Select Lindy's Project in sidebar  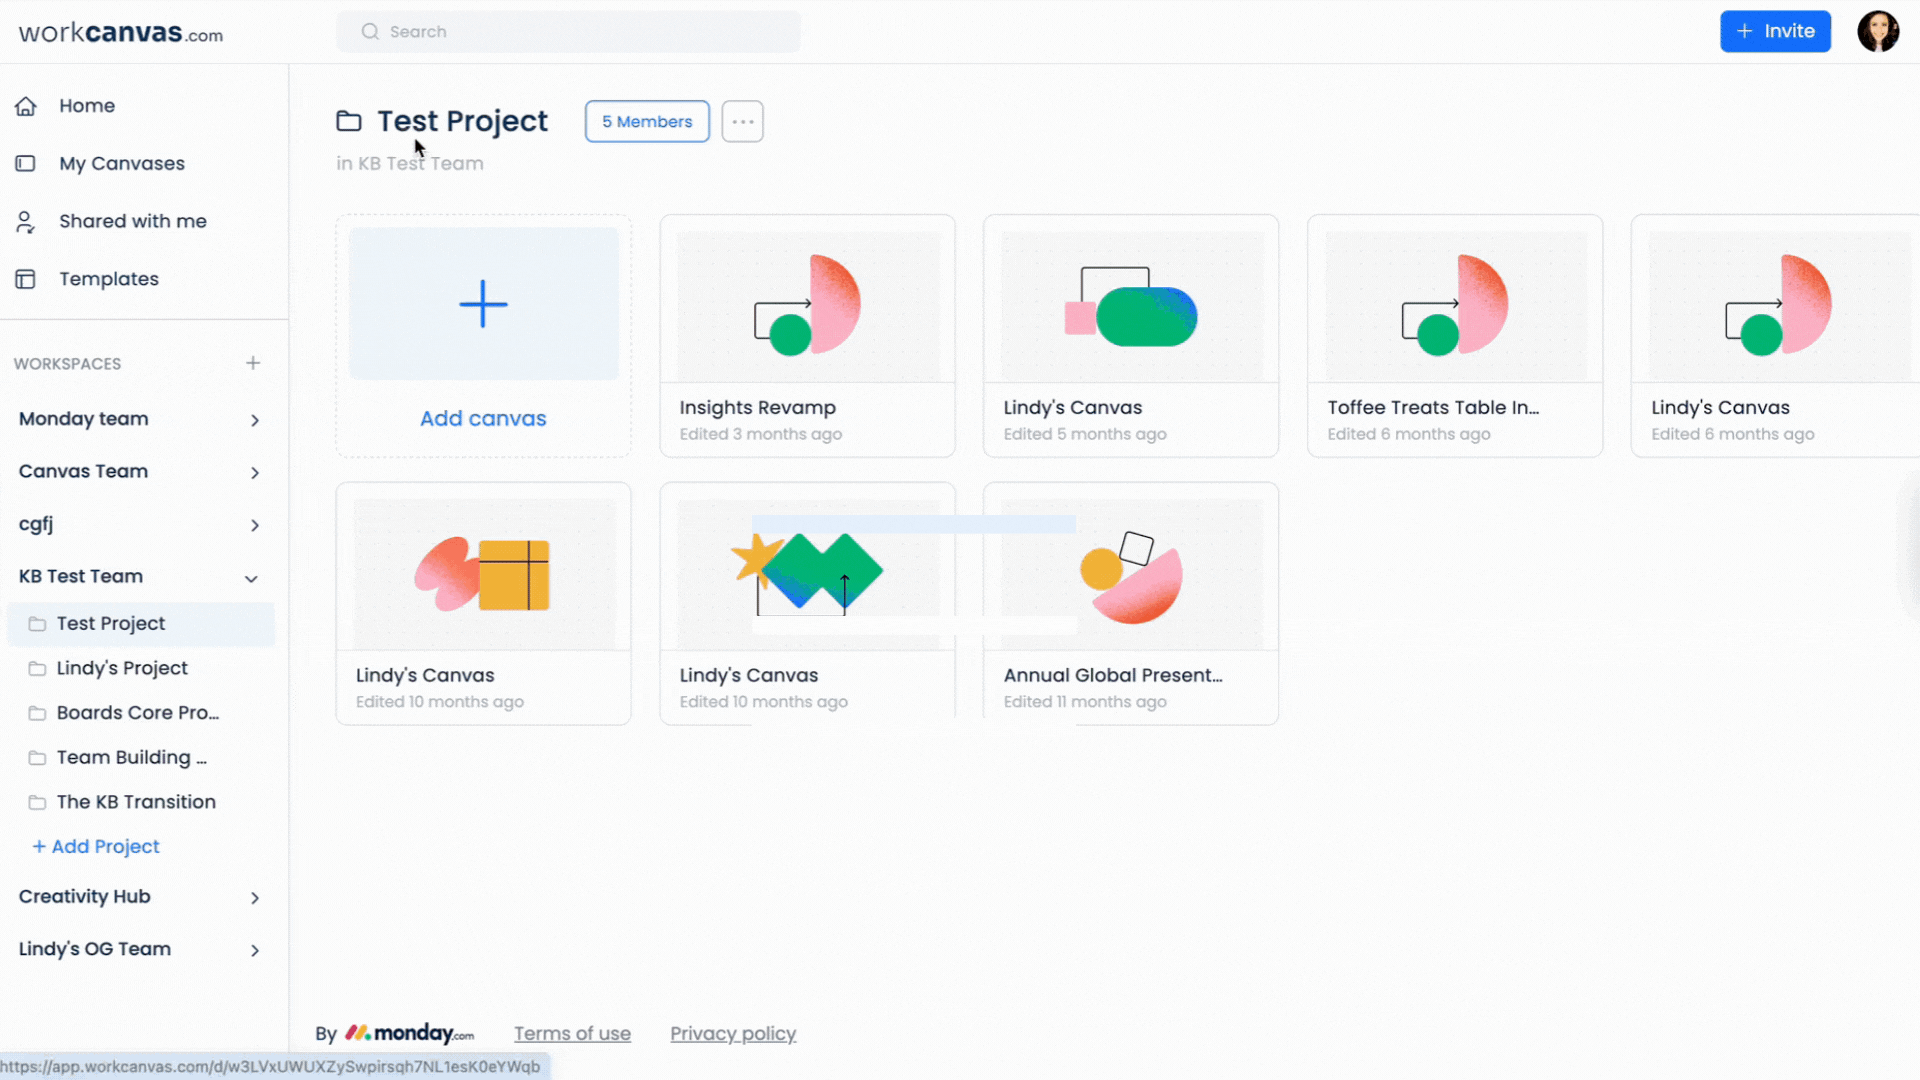122,669
